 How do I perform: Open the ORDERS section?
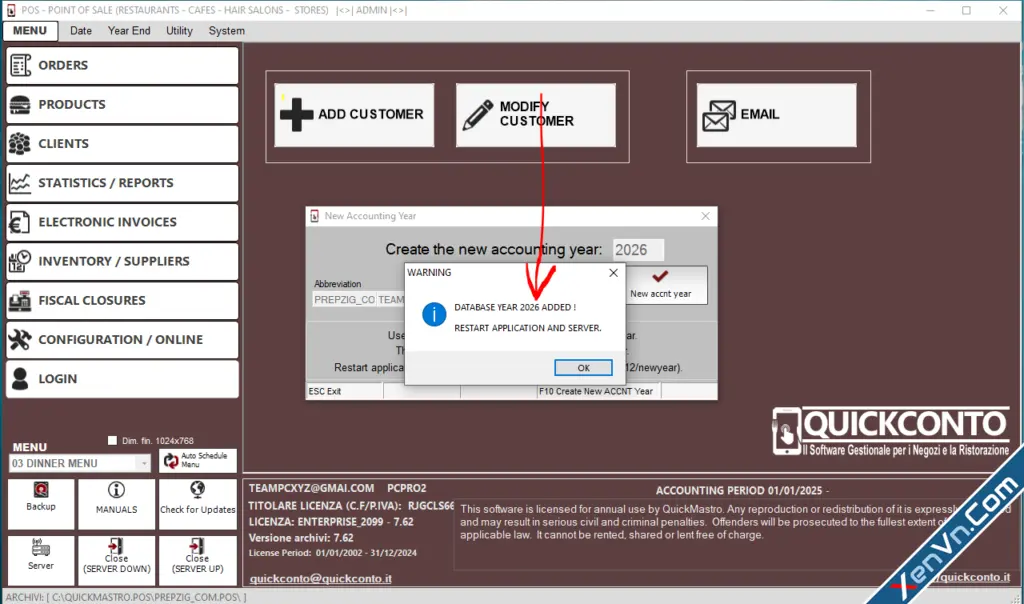(x=122, y=65)
